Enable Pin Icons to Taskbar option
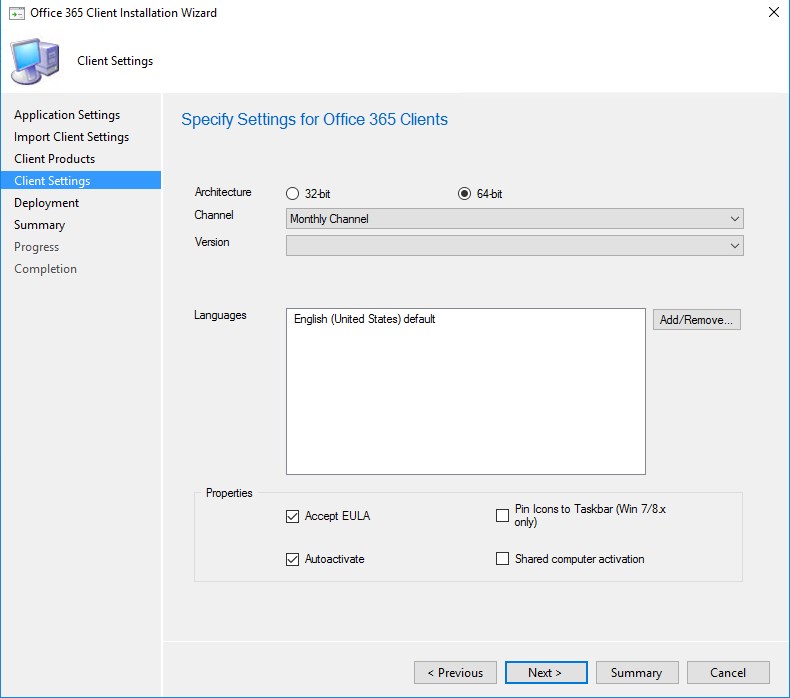Image resolution: width=790 pixels, height=698 pixels. click(502, 515)
